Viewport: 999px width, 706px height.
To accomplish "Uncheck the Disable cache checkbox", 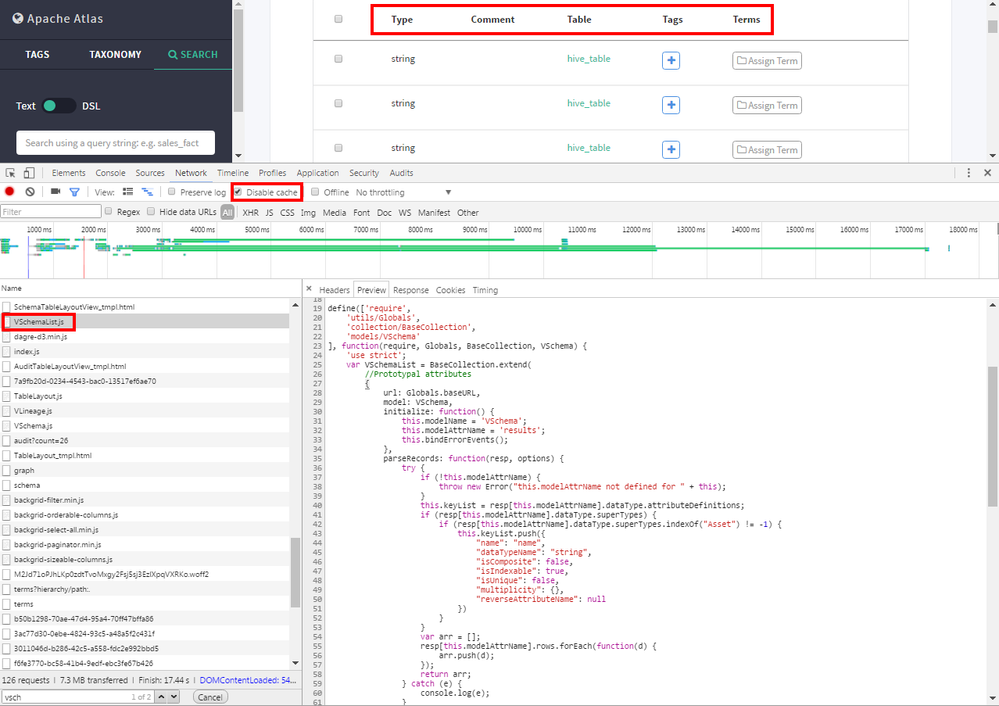I will pos(238,192).
